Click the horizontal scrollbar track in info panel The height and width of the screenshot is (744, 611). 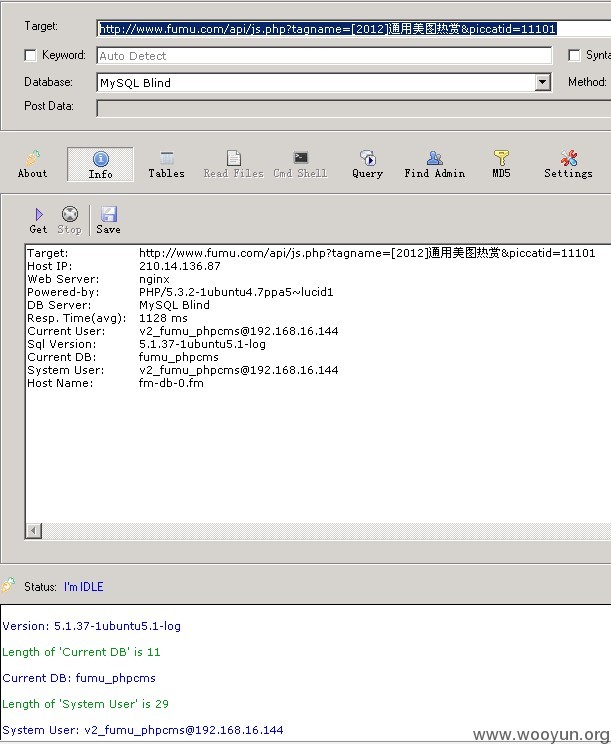pyautogui.click(x=326, y=530)
